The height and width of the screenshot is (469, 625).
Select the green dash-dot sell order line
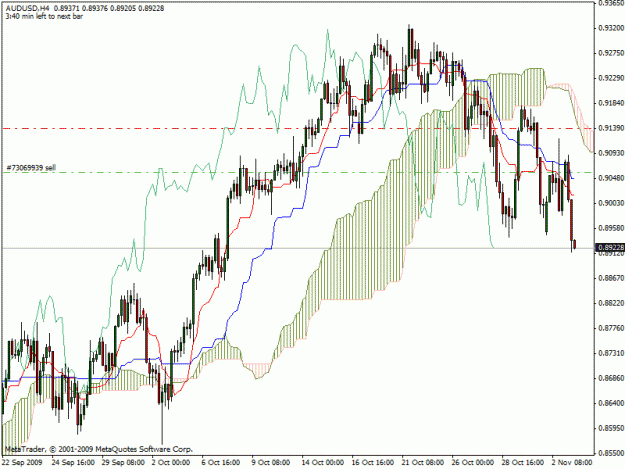(298, 173)
